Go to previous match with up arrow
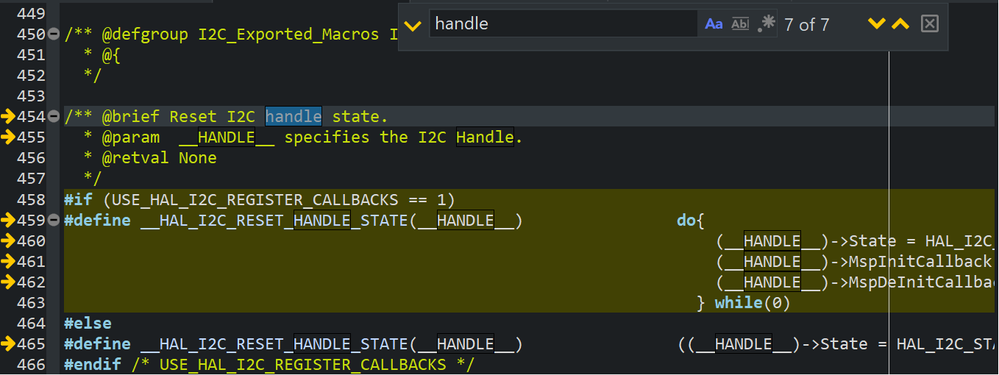Viewport: 999px width, 375px height. coord(900,24)
